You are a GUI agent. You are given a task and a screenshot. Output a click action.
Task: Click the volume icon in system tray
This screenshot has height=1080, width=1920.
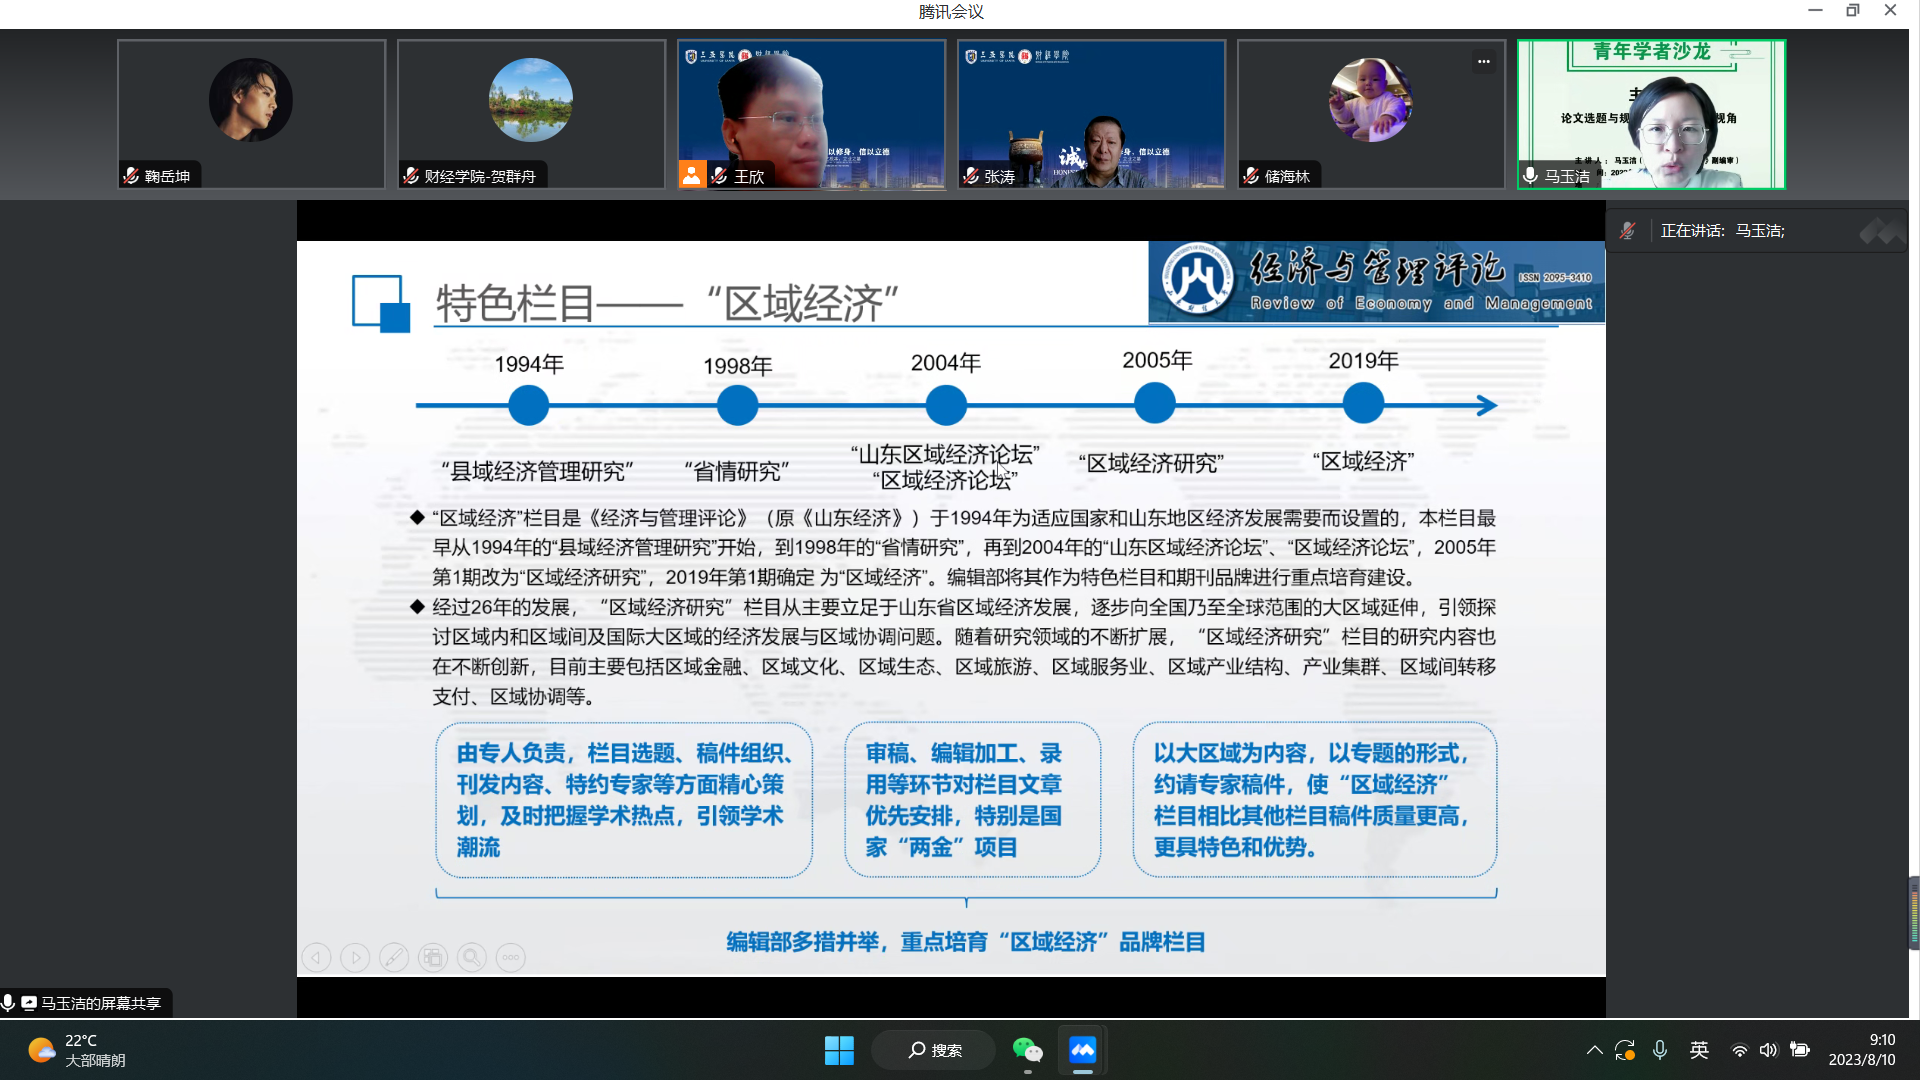(1768, 1050)
